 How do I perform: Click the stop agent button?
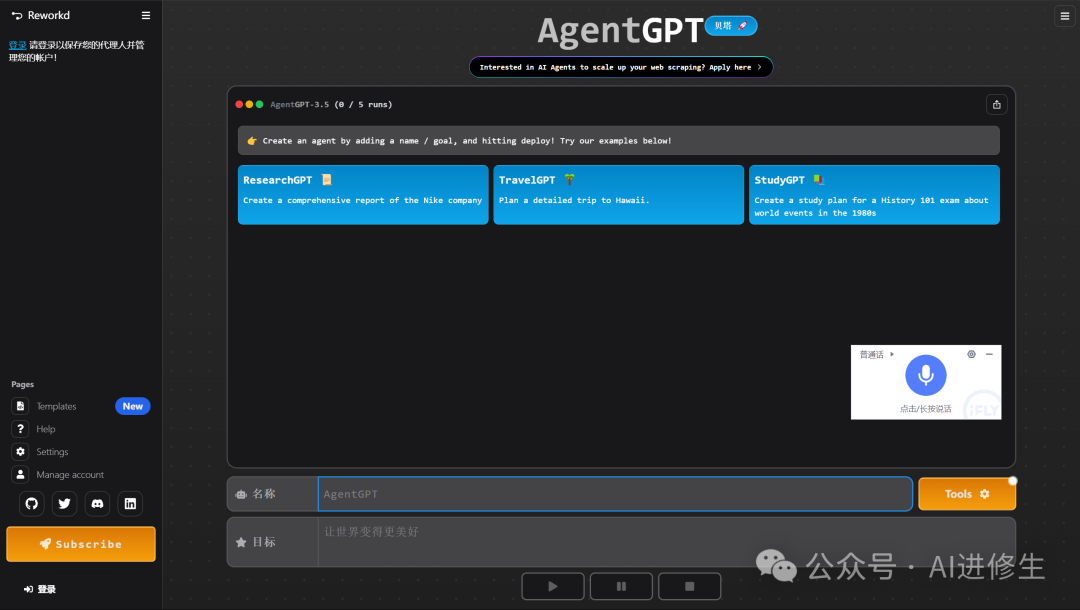coord(689,587)
